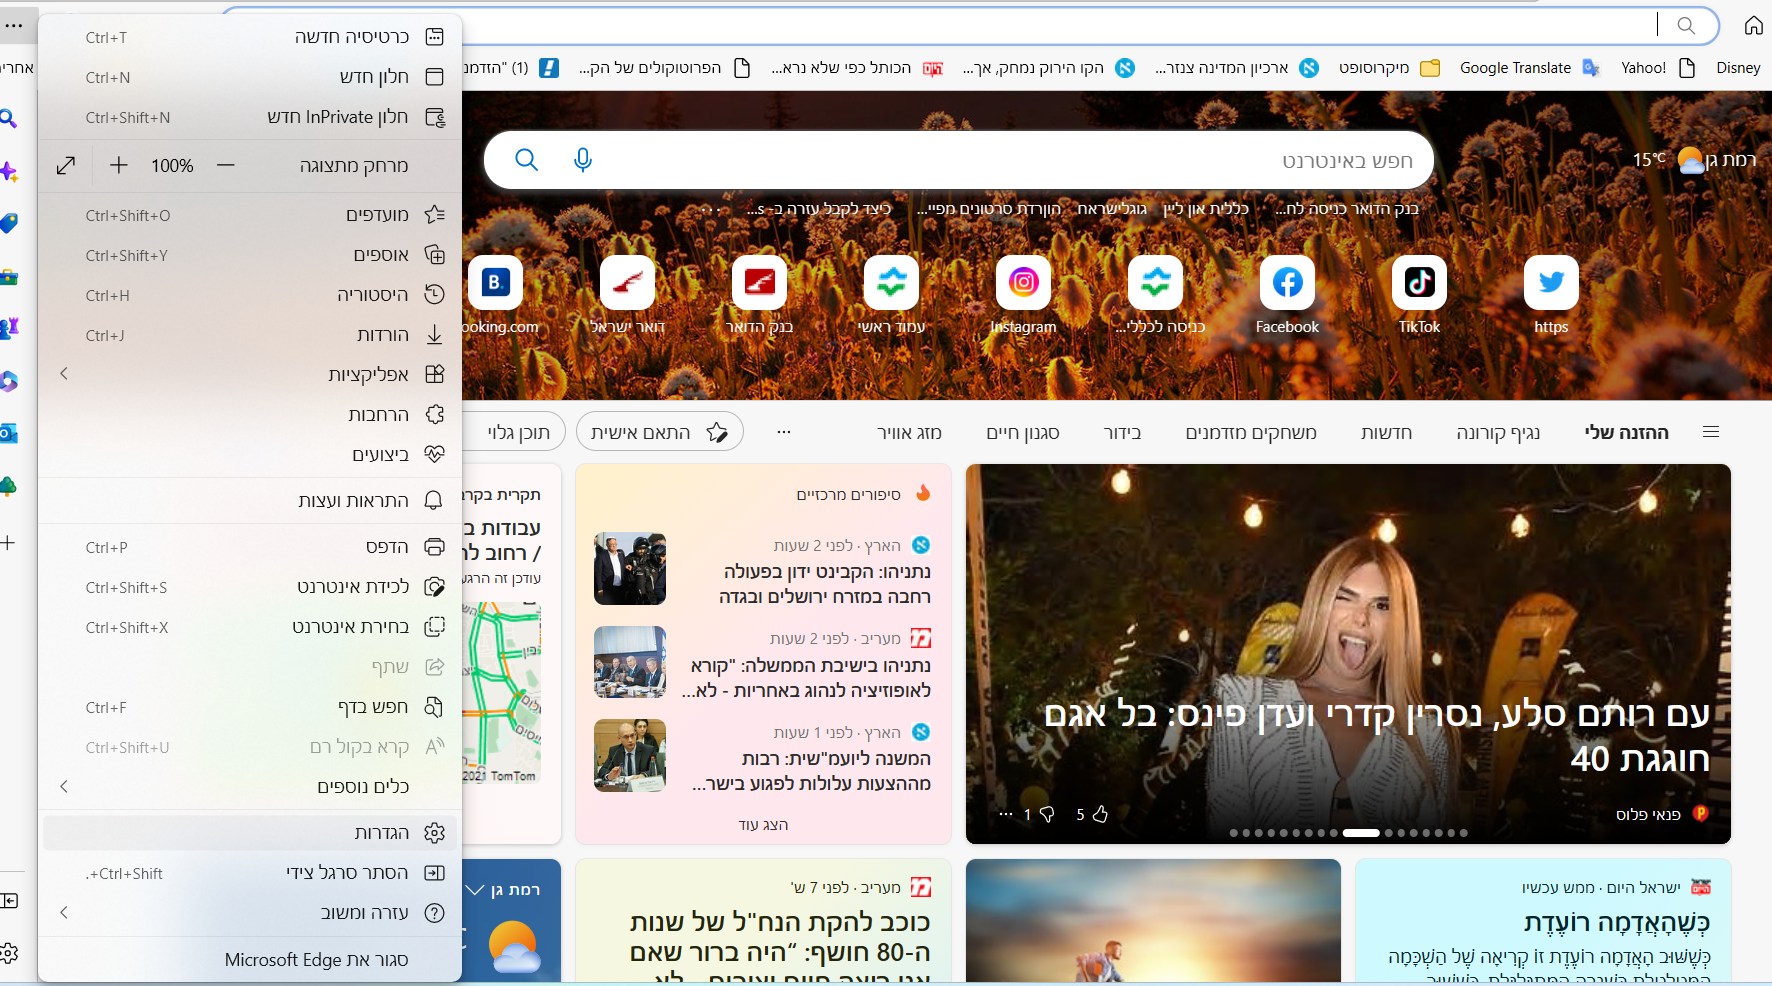Decrease zoom with the minus button

click(226, 166)
